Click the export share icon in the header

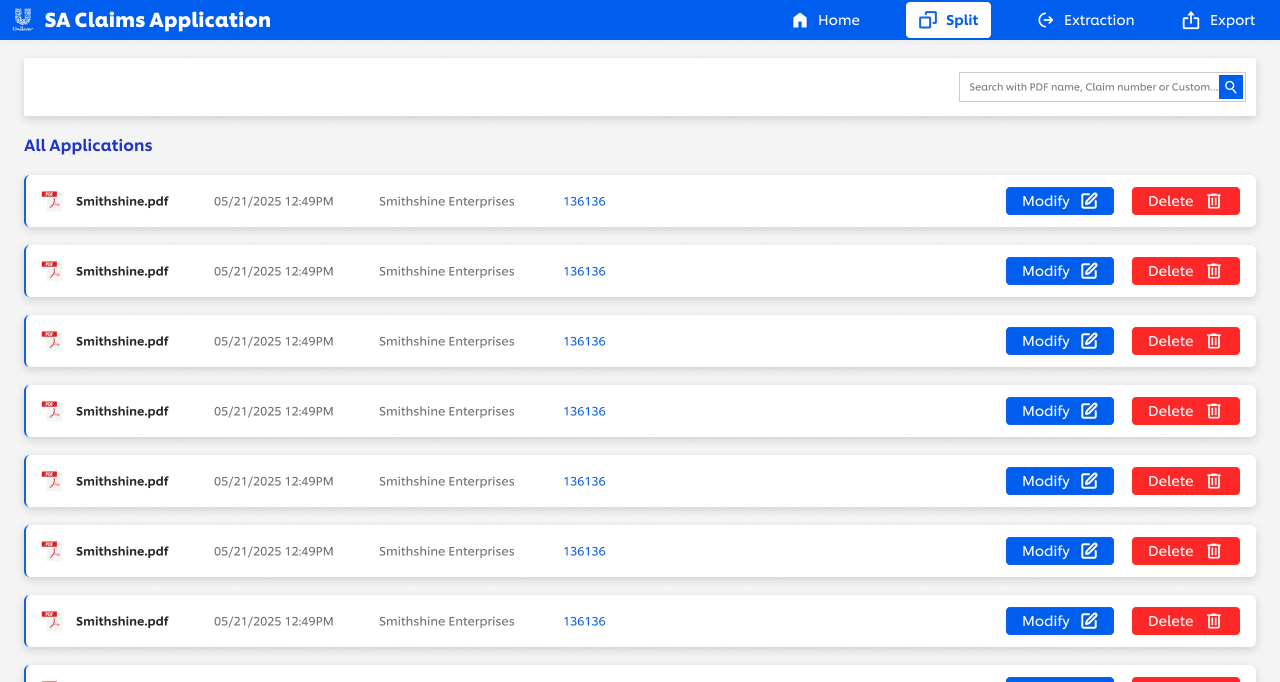click(1190, 20)
